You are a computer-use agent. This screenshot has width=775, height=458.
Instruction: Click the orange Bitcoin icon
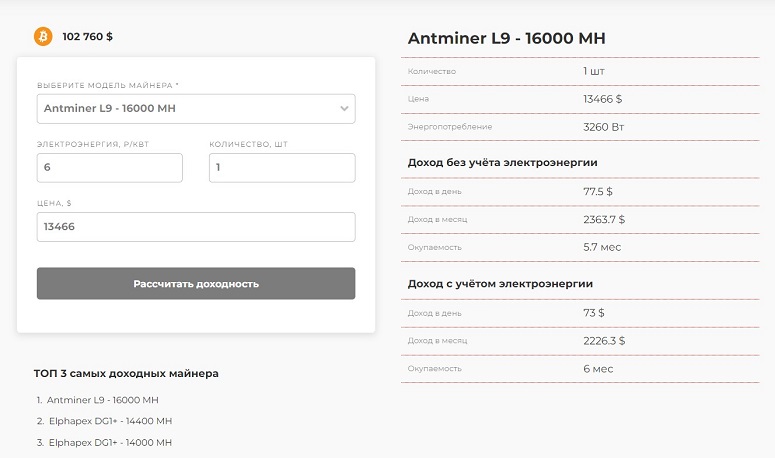coord(43,37)
